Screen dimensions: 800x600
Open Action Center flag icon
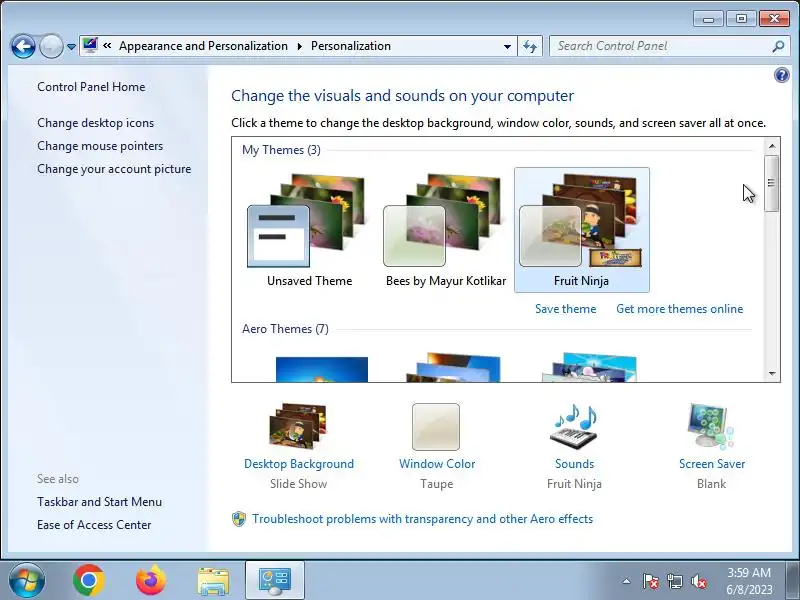point(651,581)
